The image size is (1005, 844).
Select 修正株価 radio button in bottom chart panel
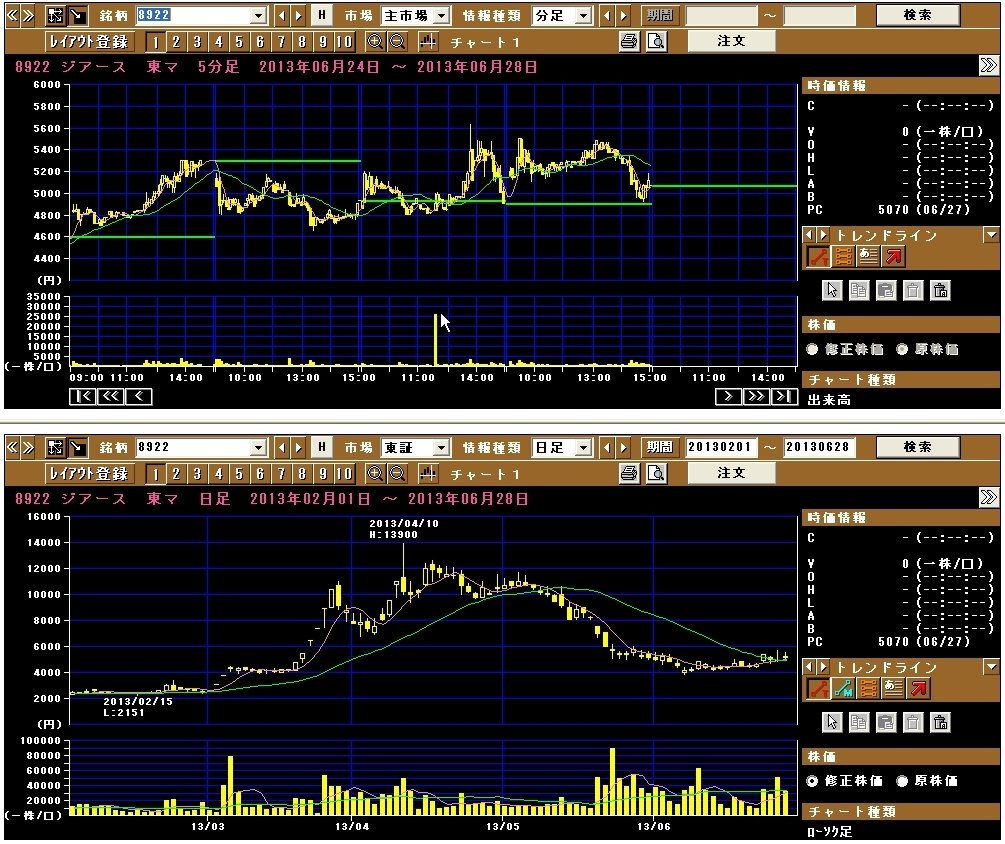click(x=813, y=781)
